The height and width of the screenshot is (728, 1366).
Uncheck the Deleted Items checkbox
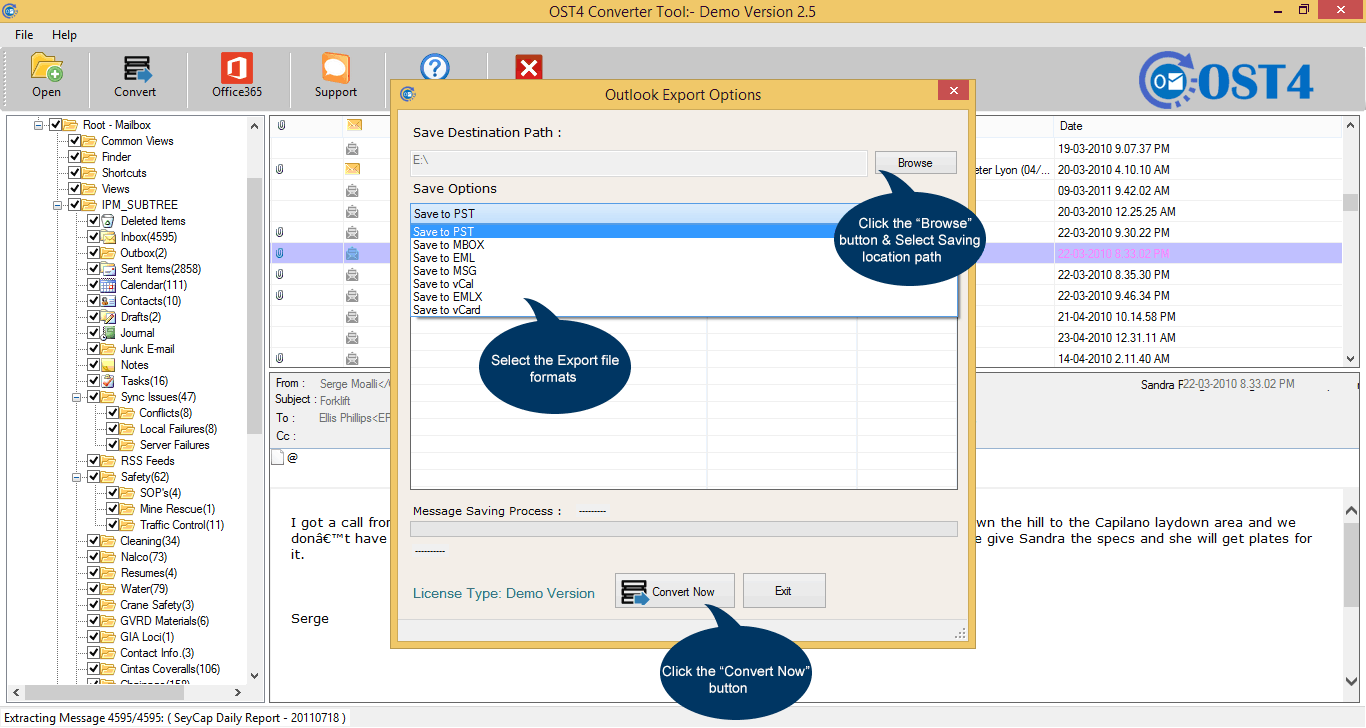click(x=93, y=221)
